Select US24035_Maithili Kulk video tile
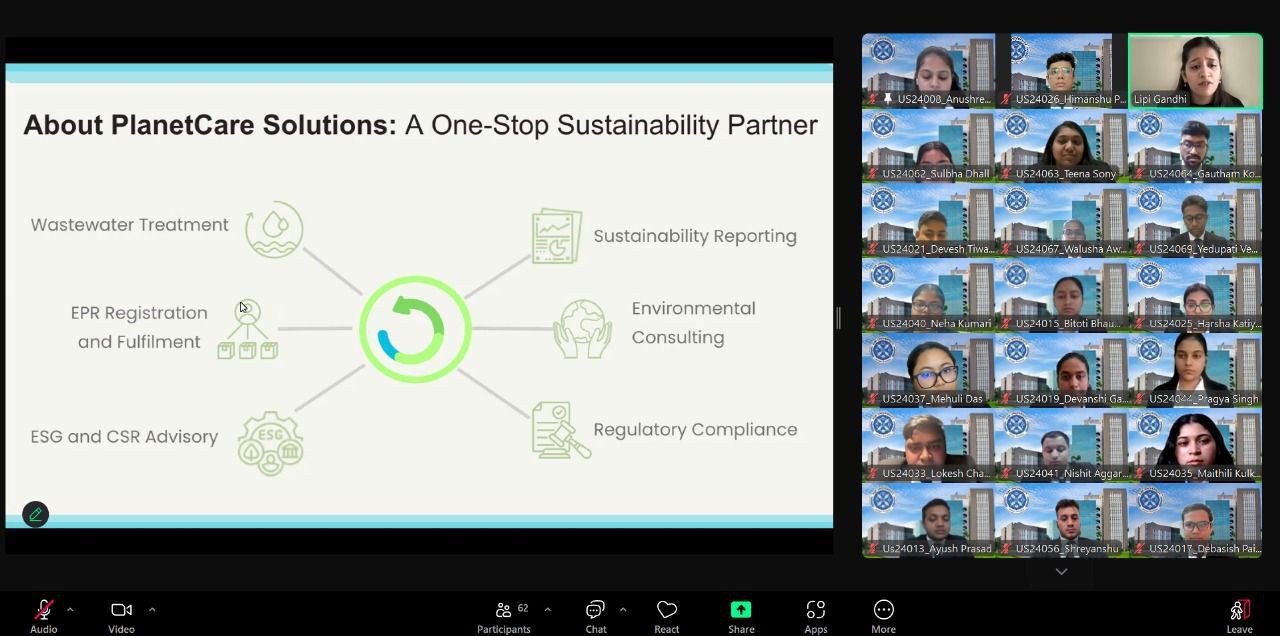Screen dimensions: 1280x636 pyautogui.click(x=1195, y=445)
